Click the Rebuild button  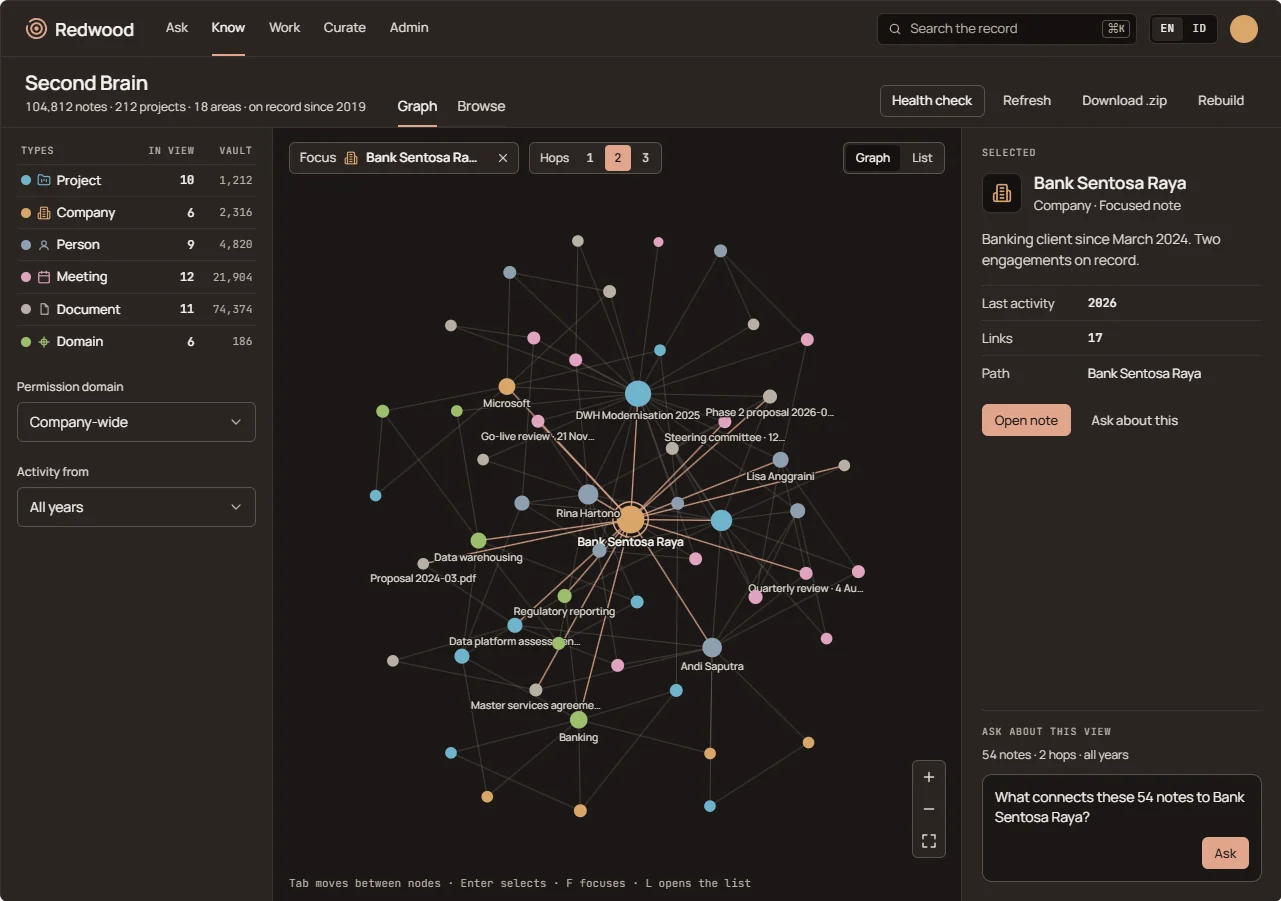click(1221, 101)
